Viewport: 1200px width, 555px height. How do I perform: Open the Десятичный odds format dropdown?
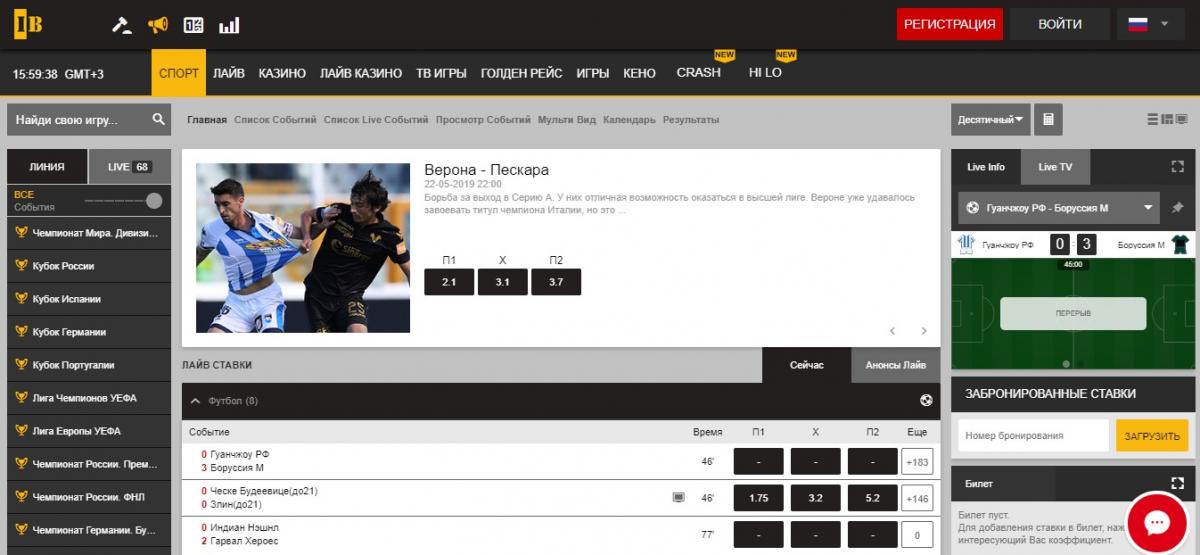(x=990, y=119)
